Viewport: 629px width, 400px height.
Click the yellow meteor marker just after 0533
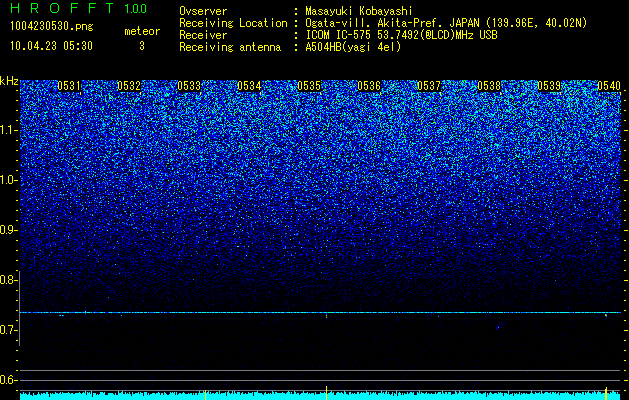pos(205,394)
